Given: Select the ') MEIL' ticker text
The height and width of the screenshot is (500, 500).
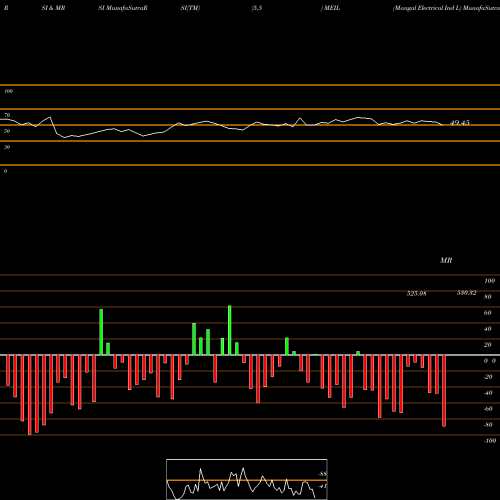Looking at the screenshot, I should click(330, 8).
